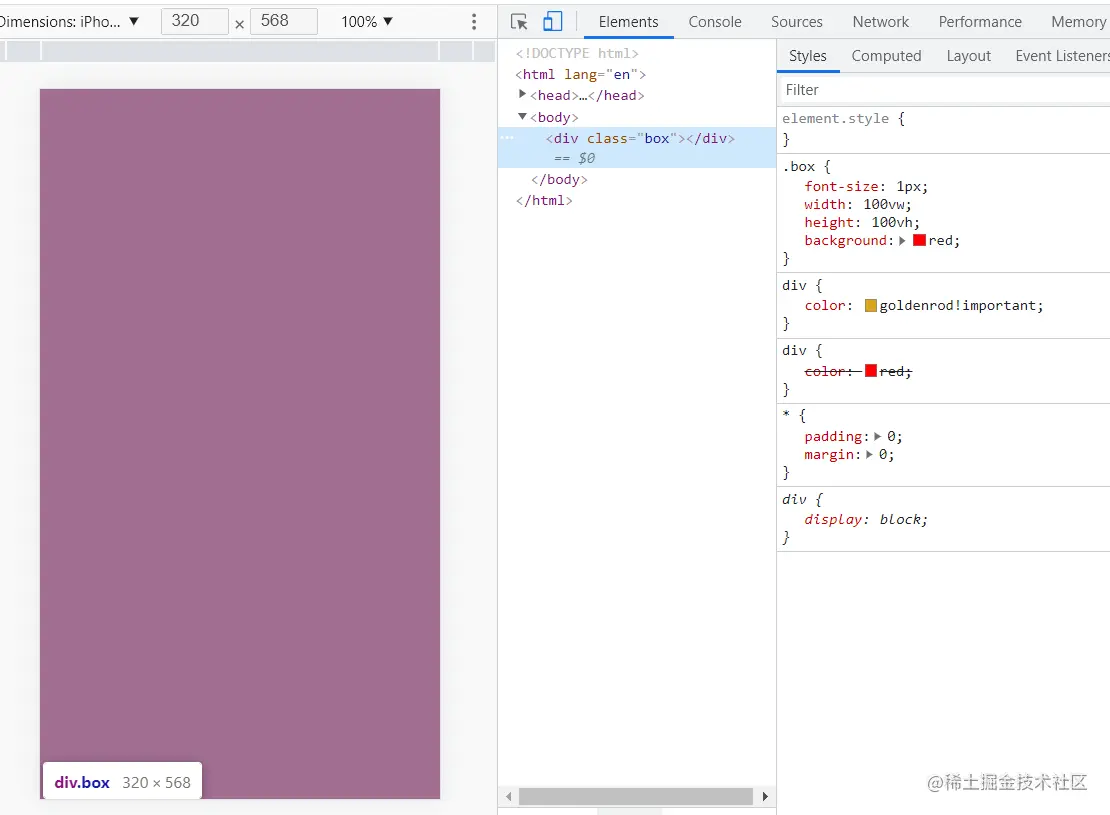The width and height of the screenshot is (1110, 815).
Task: Select the closing body tag row
Action: [x=559, y=179]
